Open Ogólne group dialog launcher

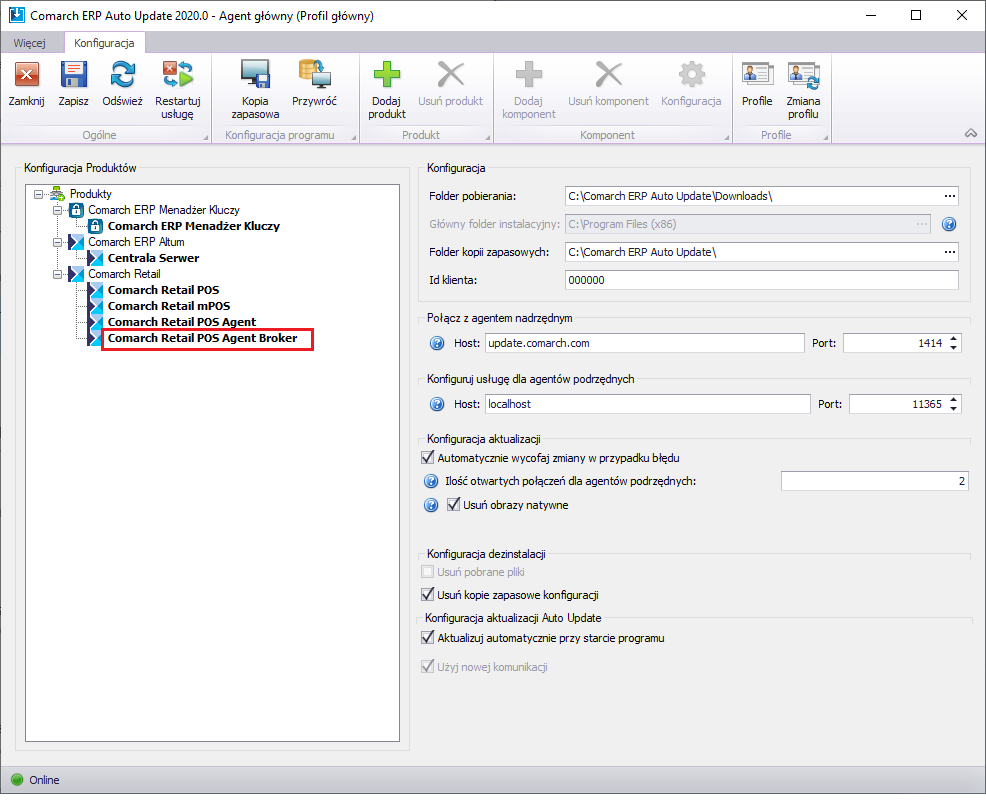click(206, 137)
